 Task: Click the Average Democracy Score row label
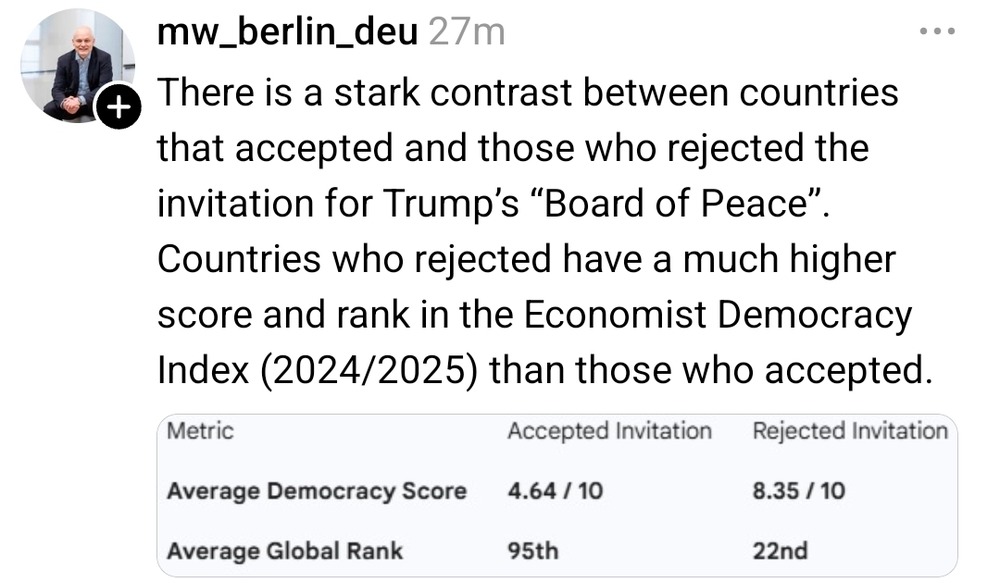click(316, 491)
